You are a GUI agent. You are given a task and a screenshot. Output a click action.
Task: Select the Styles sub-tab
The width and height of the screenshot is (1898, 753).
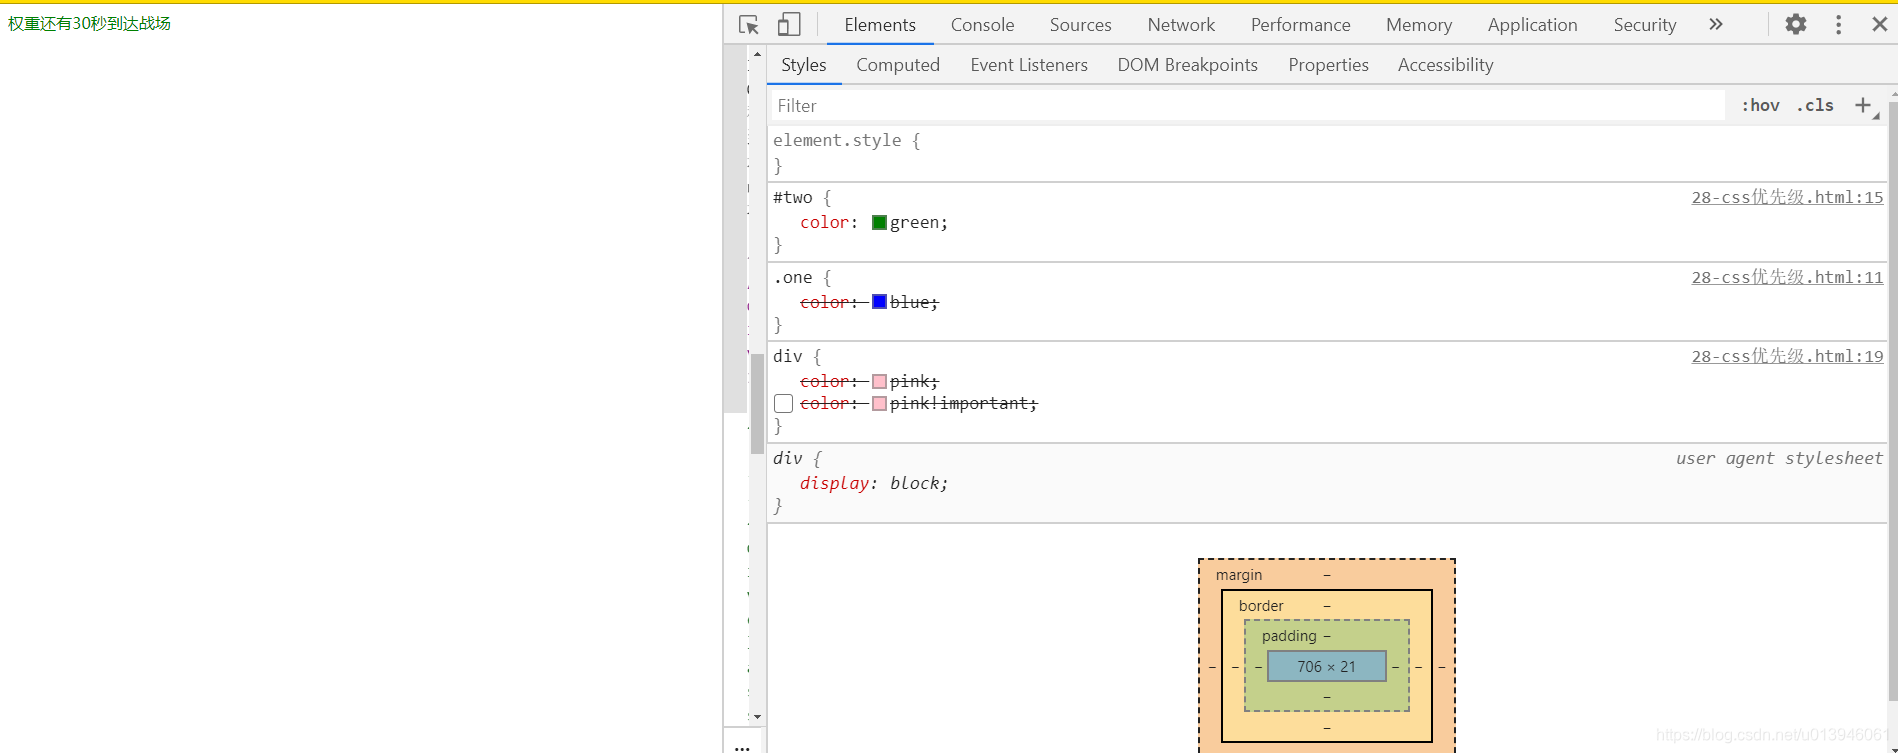(804, 65)
